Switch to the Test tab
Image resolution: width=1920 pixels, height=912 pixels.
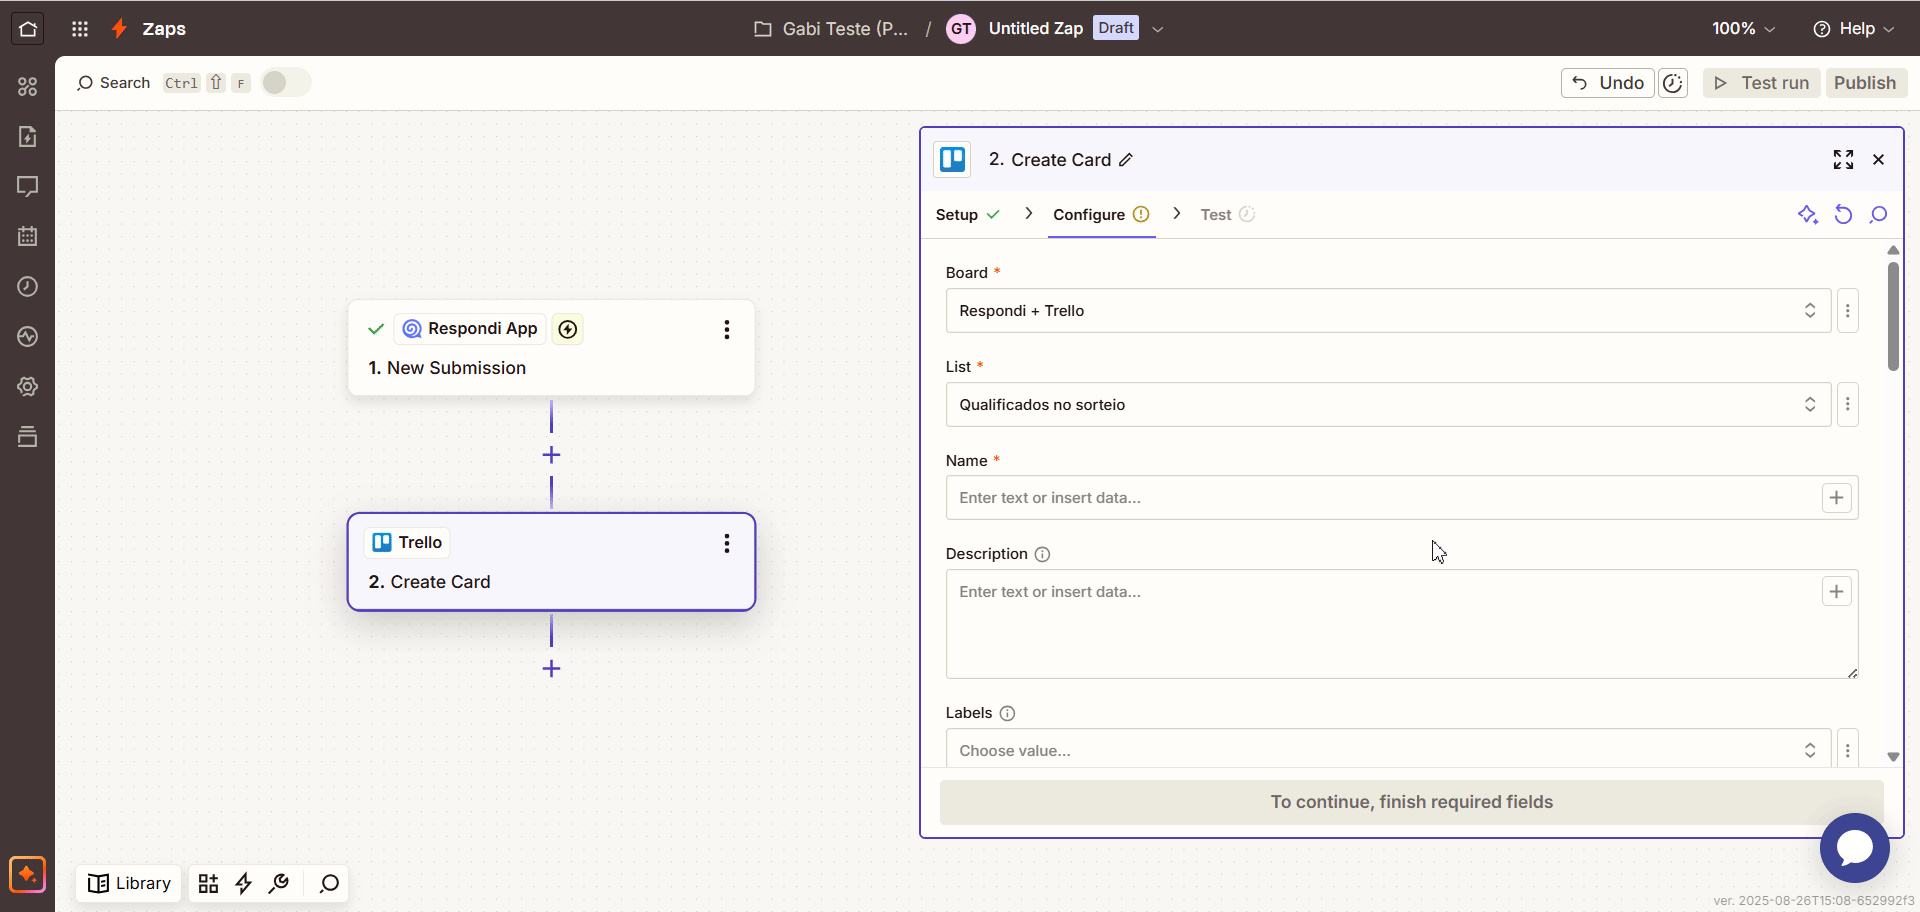click(1227, 215)
